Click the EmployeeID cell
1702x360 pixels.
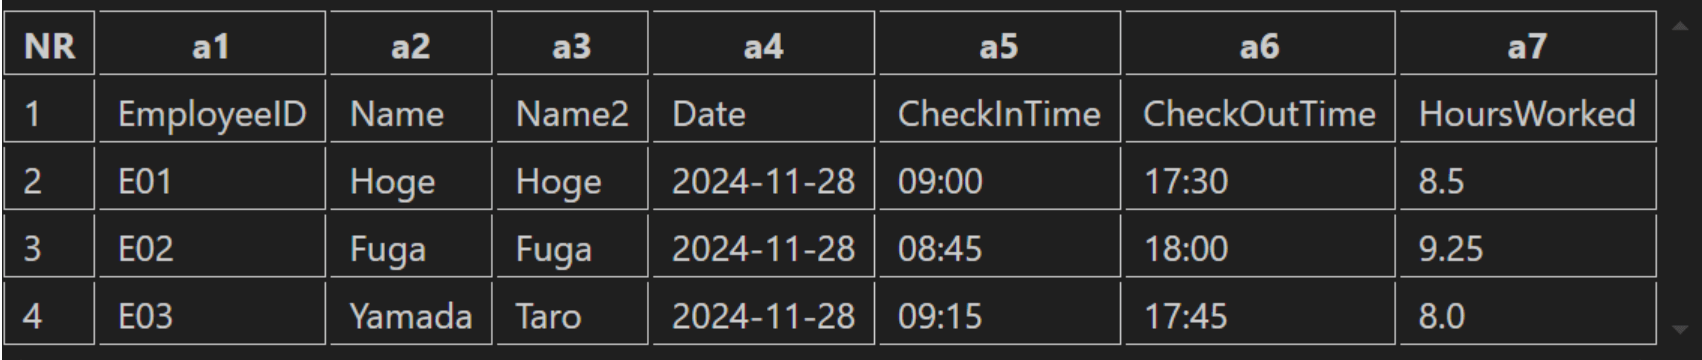212,112
